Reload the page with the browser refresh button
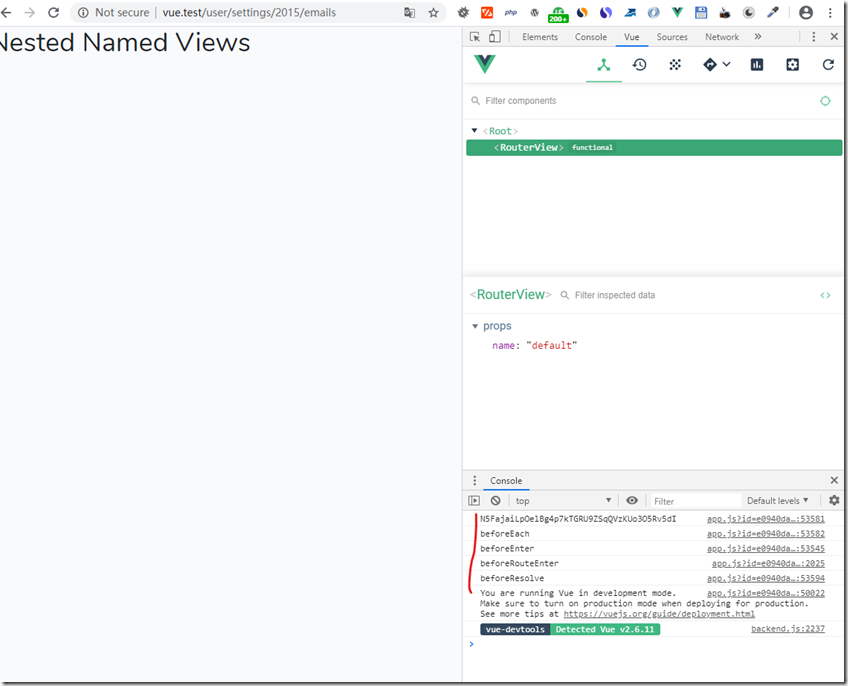The image size is (848, 686). [x=54, y=12]
